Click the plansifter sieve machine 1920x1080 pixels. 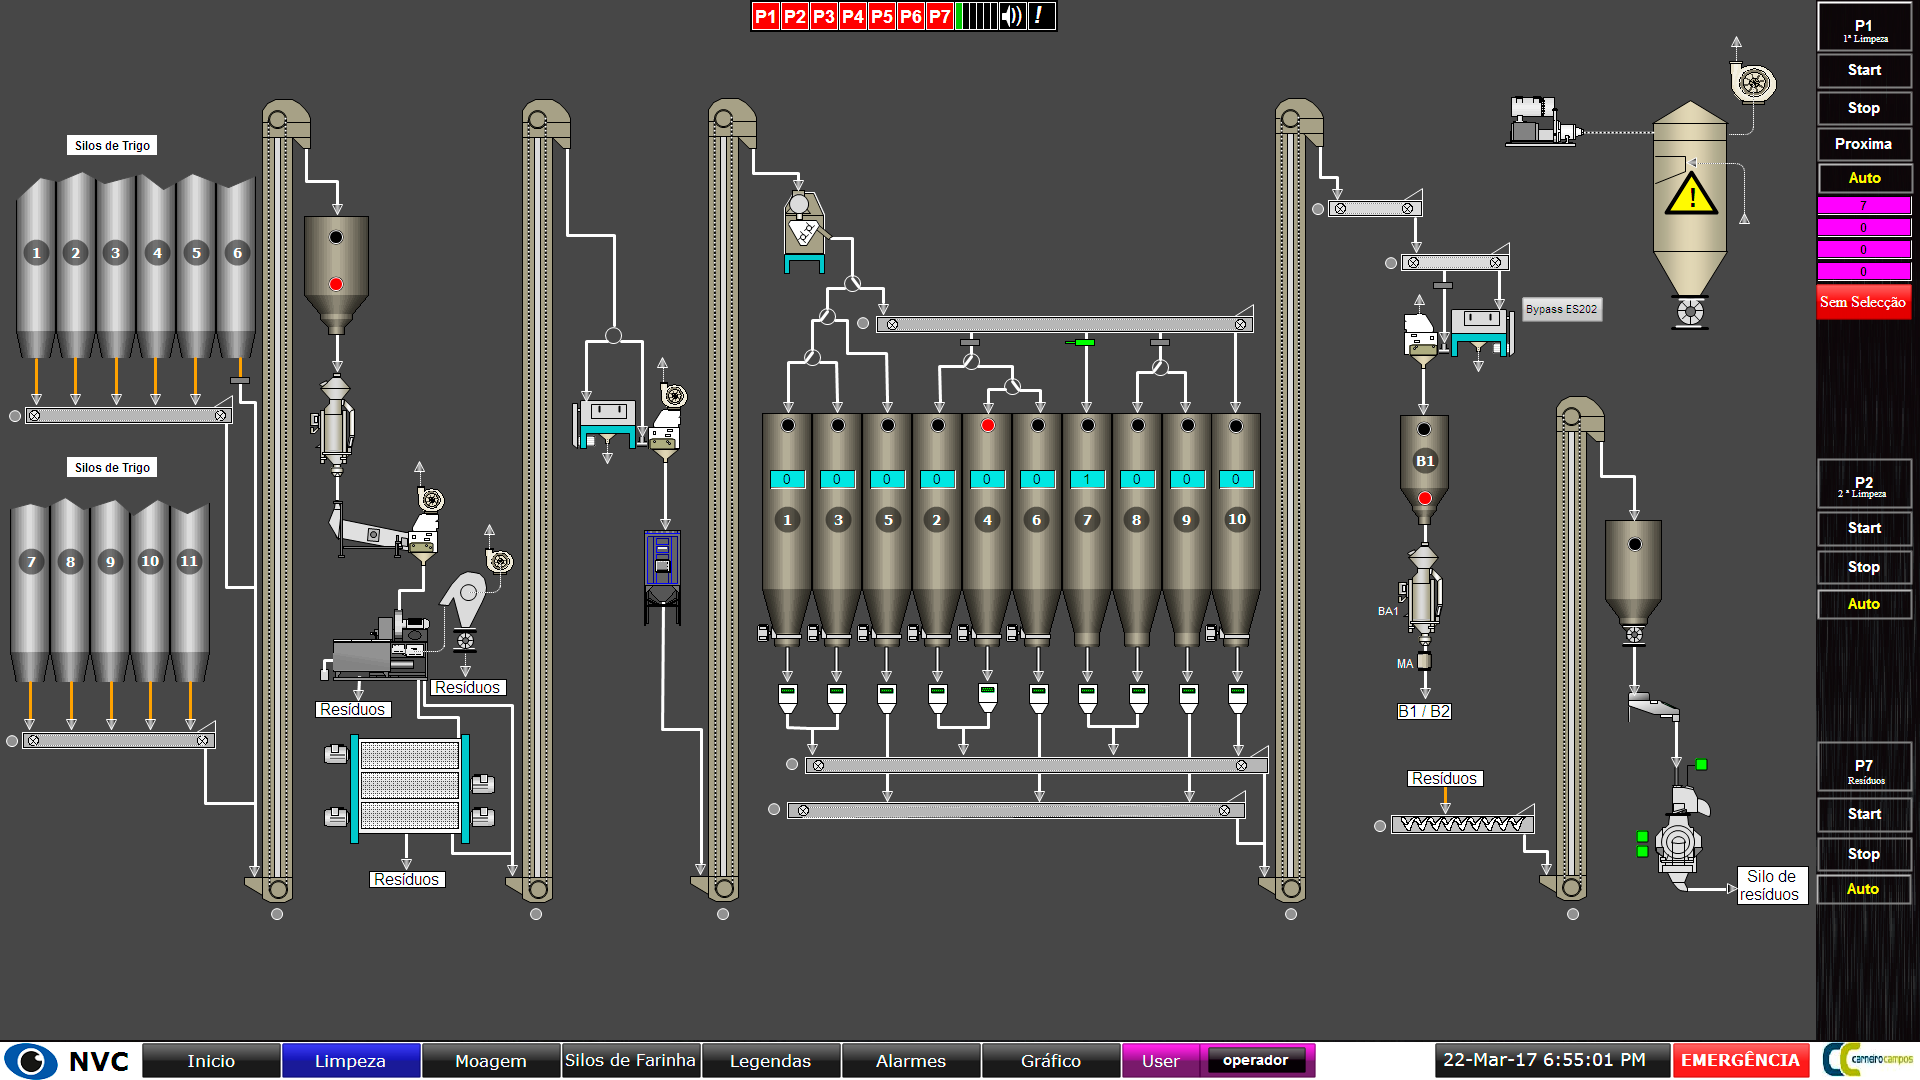click(x=409, y=785)
